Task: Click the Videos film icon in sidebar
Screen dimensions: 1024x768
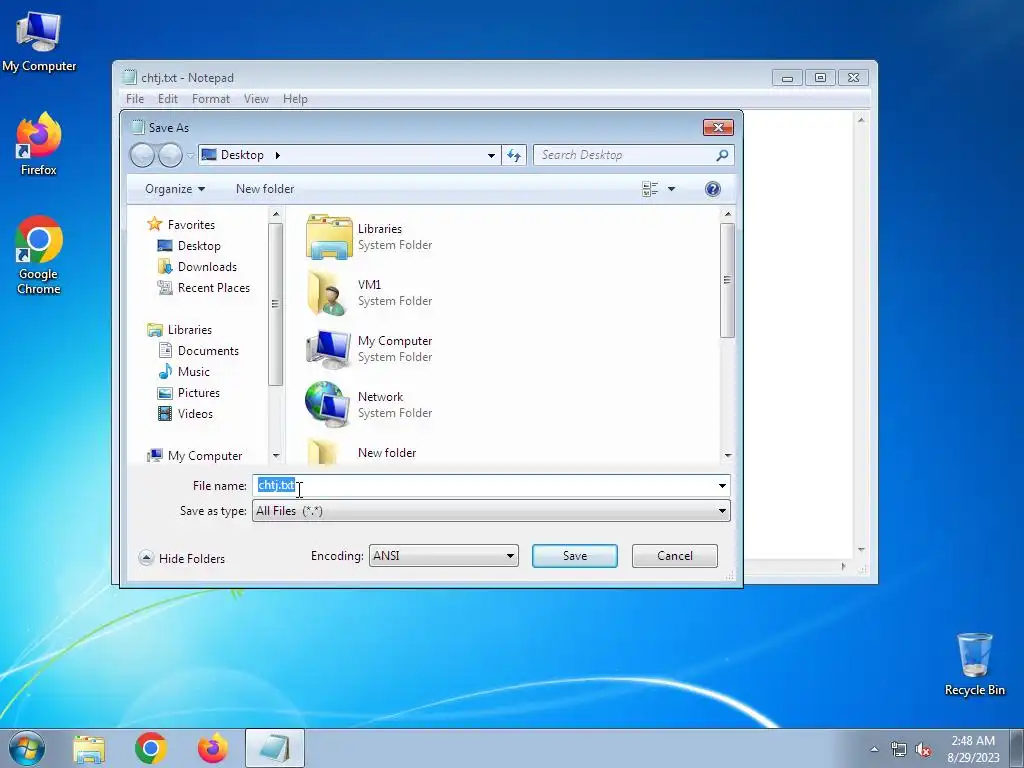Action: coord(165,413)
